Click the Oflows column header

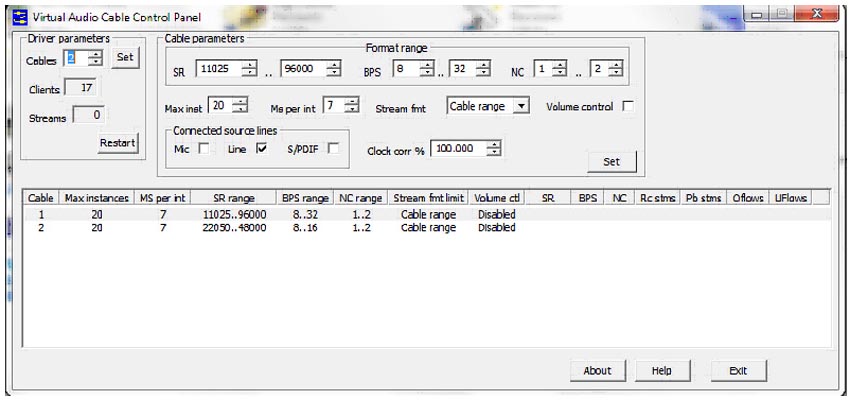[x=748, y=198]
